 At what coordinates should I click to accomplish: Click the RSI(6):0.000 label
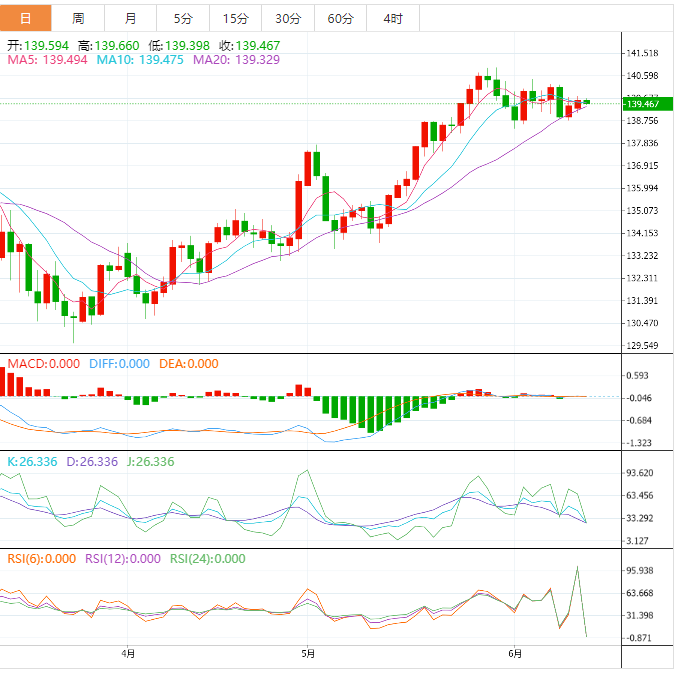pyautogui.click(x=42, y=558)
